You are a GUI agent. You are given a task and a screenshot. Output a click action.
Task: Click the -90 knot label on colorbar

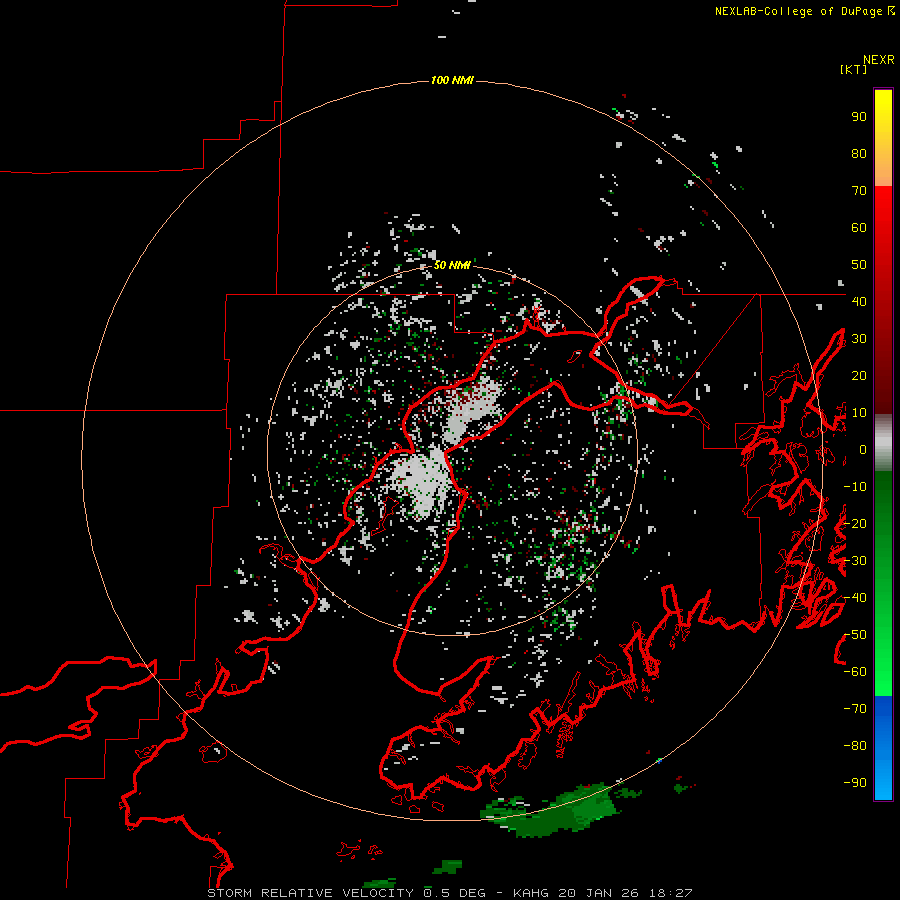(855, 782)
